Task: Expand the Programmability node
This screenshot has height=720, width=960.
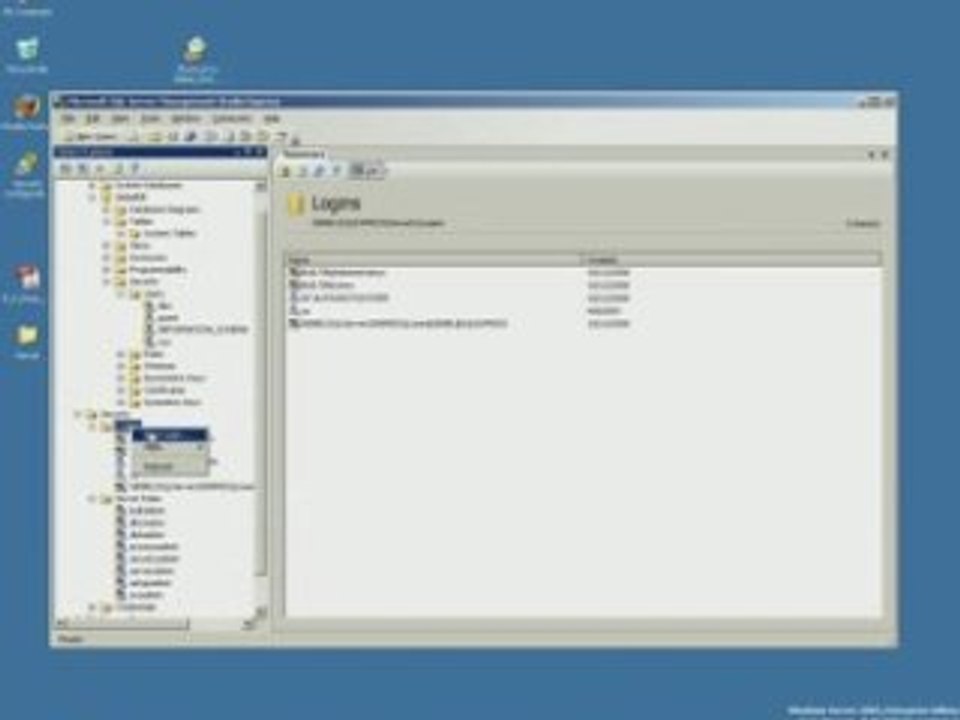Action: [x=107, y=269]
